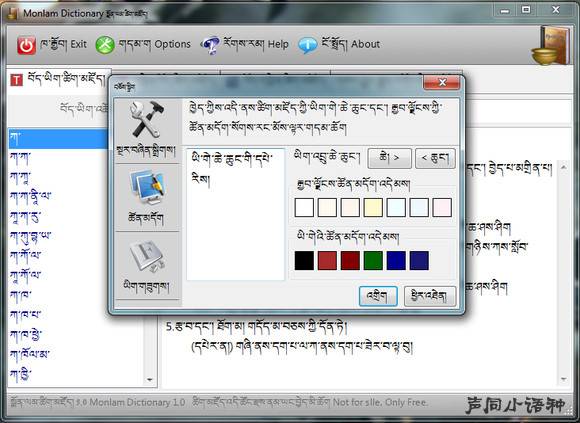Click the blue About info bubble icon
The image size is (580, 423).
(x=308, y=45)
